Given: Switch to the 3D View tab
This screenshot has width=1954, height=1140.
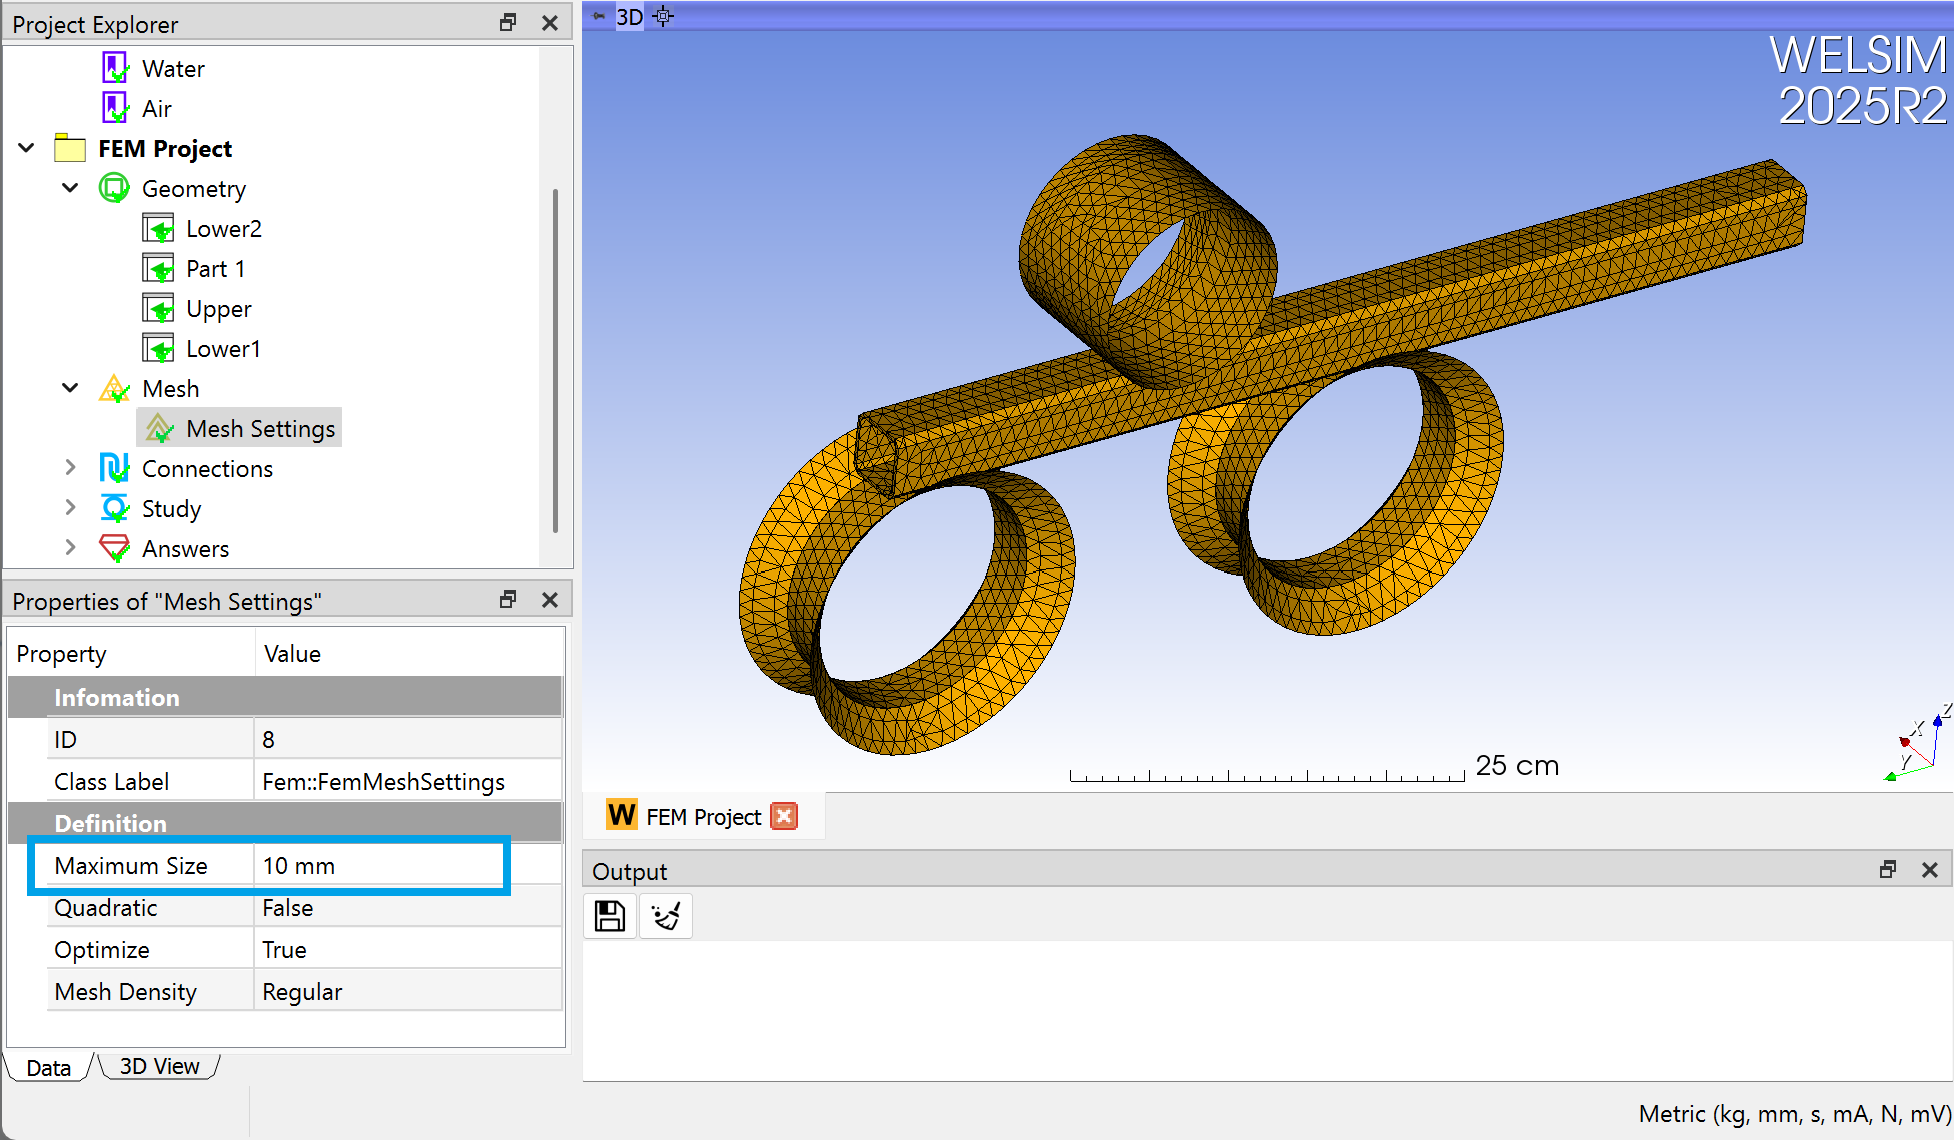Looking at the screenshot, I should coord(158,1066).
